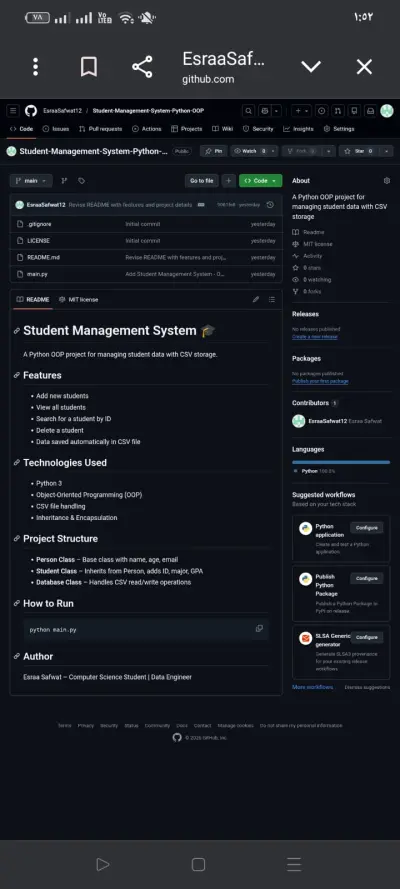Pin this repository with Pin button

tap(213, 151)
